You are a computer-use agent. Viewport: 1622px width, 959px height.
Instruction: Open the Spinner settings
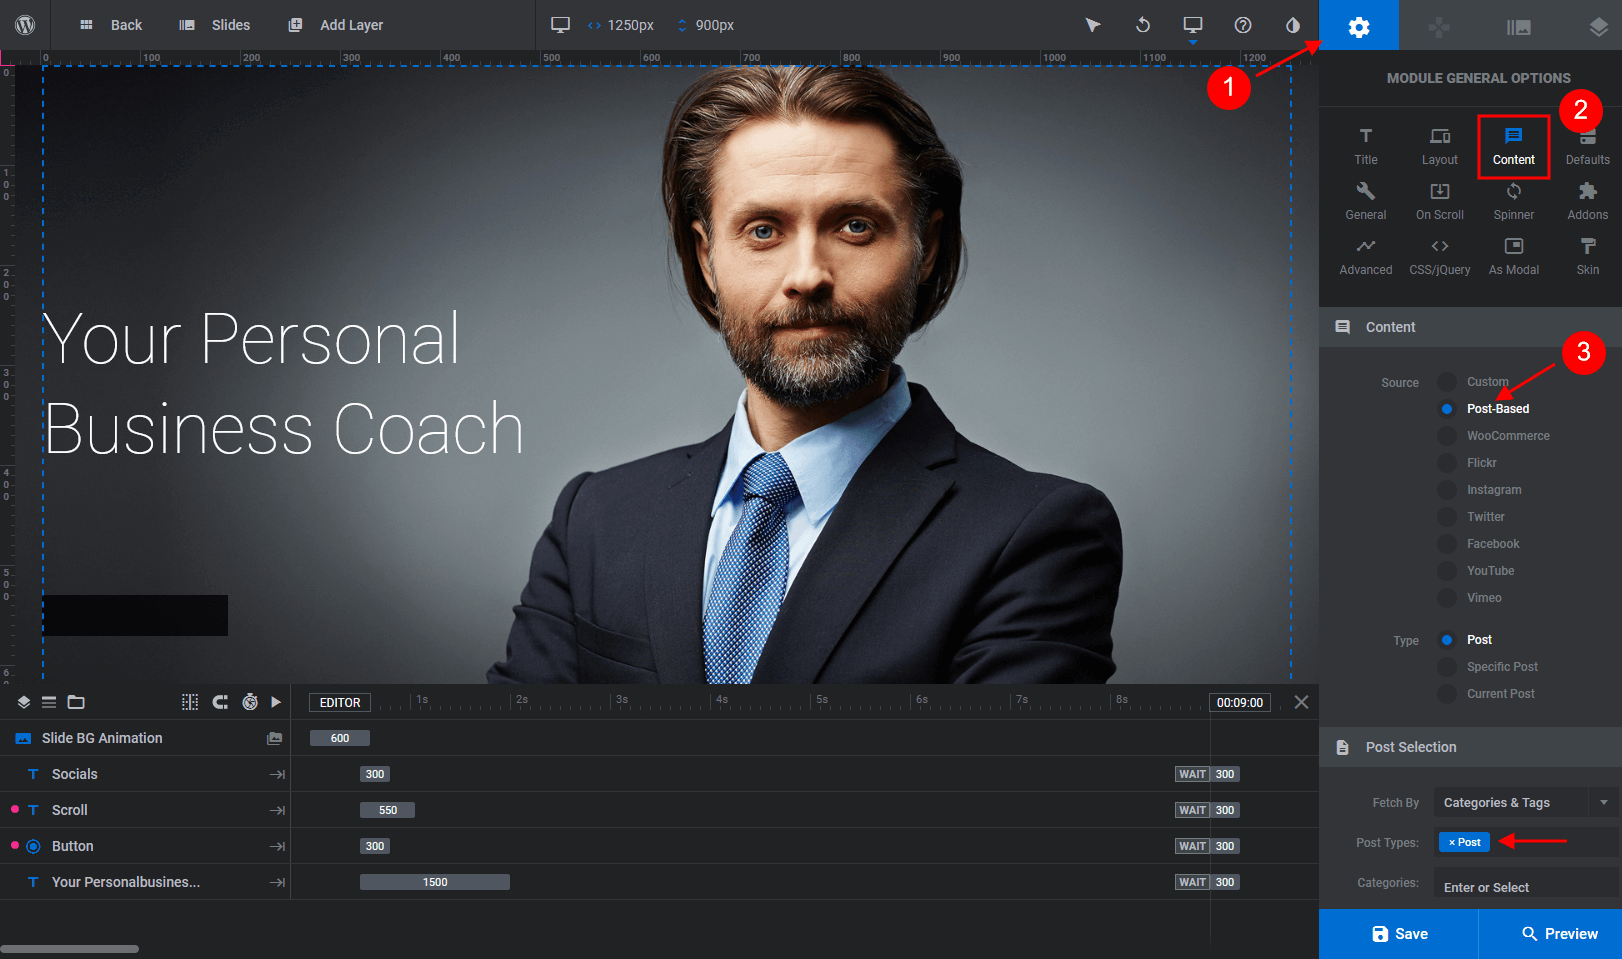click(x=1514, y=201)
